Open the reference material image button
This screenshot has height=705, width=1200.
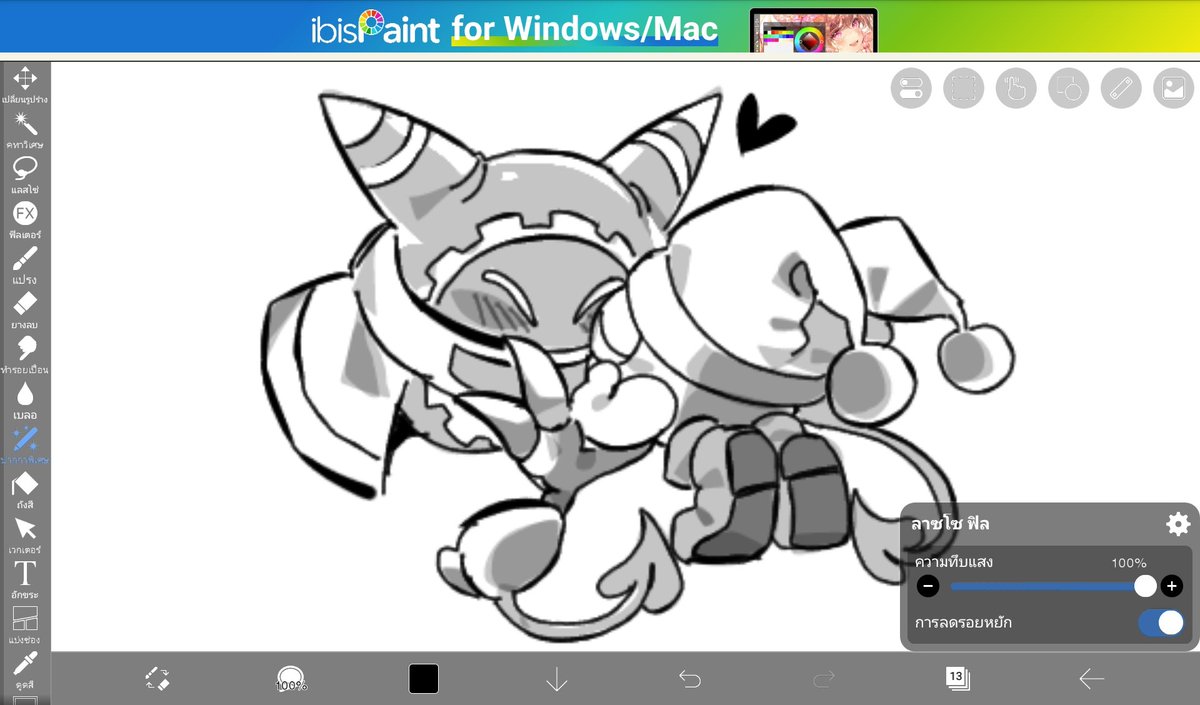tap(1174, 88)
